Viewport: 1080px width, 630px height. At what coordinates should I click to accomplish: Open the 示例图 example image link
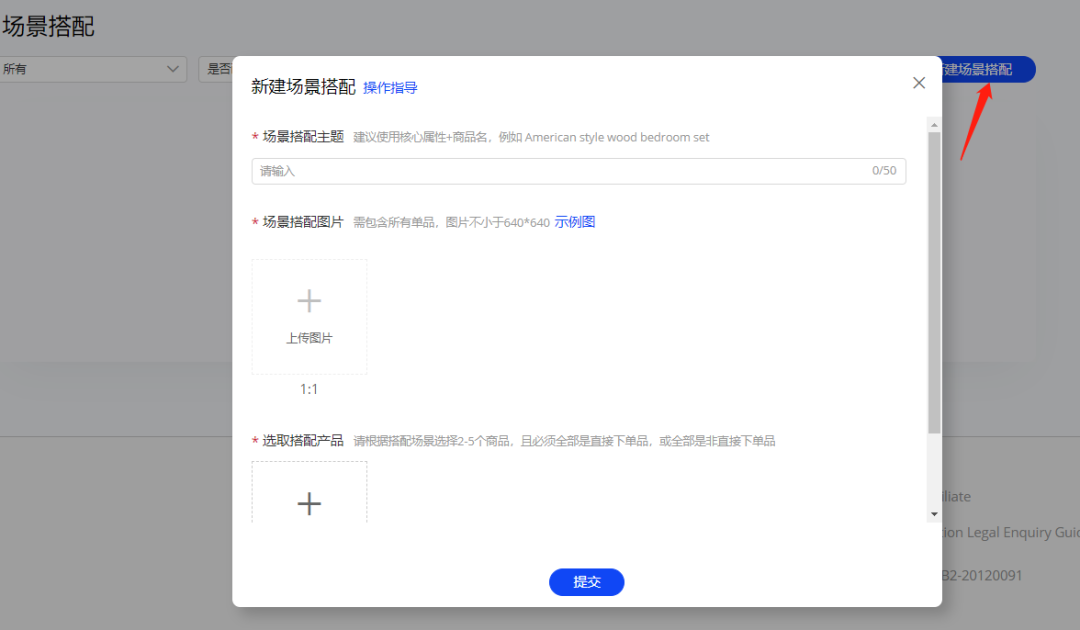[574, 222]
